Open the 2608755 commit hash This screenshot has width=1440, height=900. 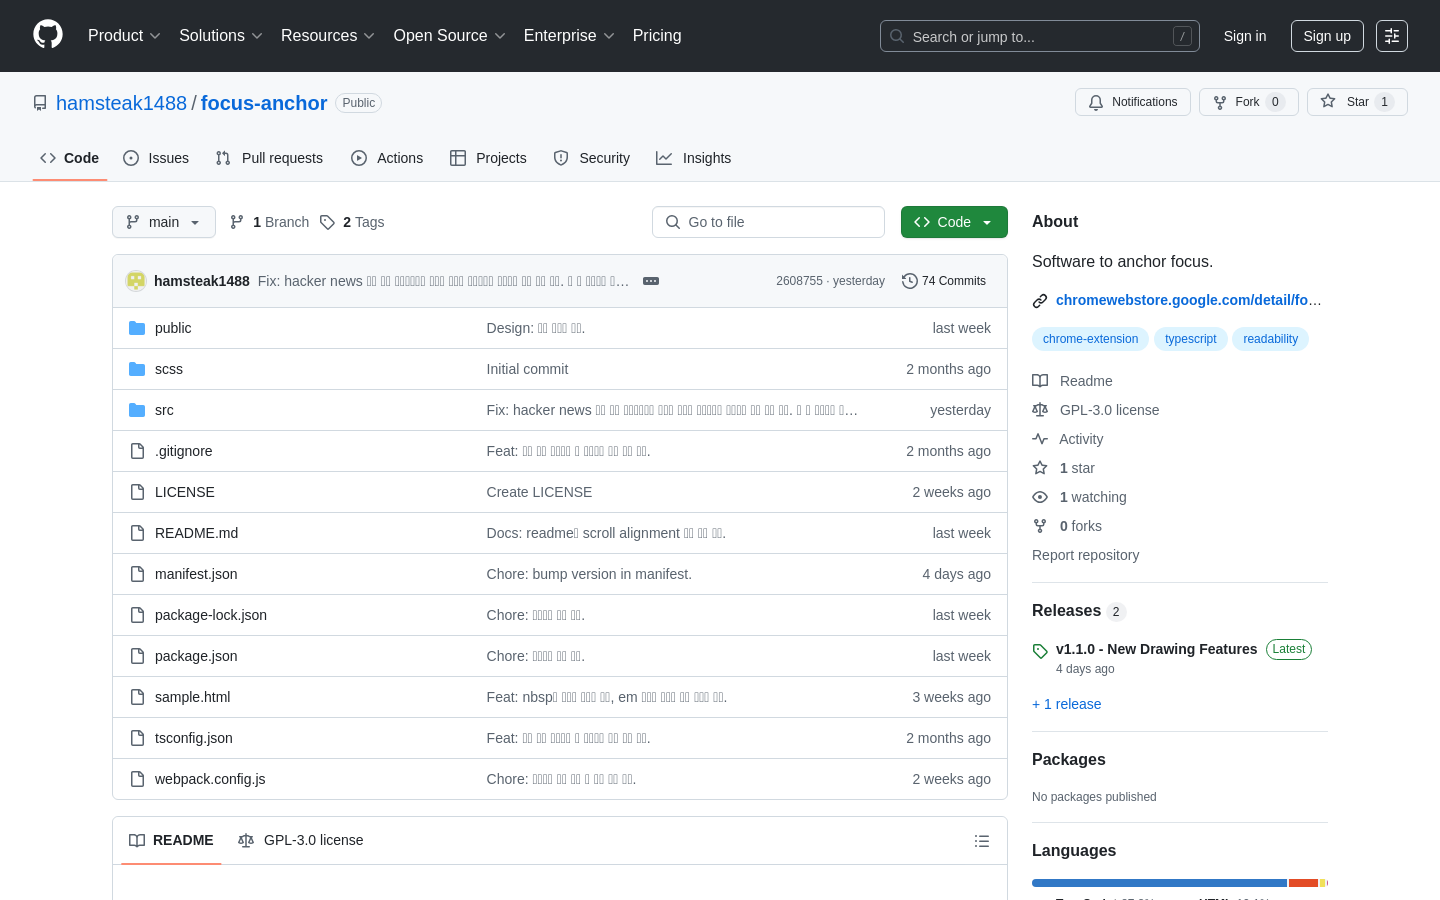799,281
